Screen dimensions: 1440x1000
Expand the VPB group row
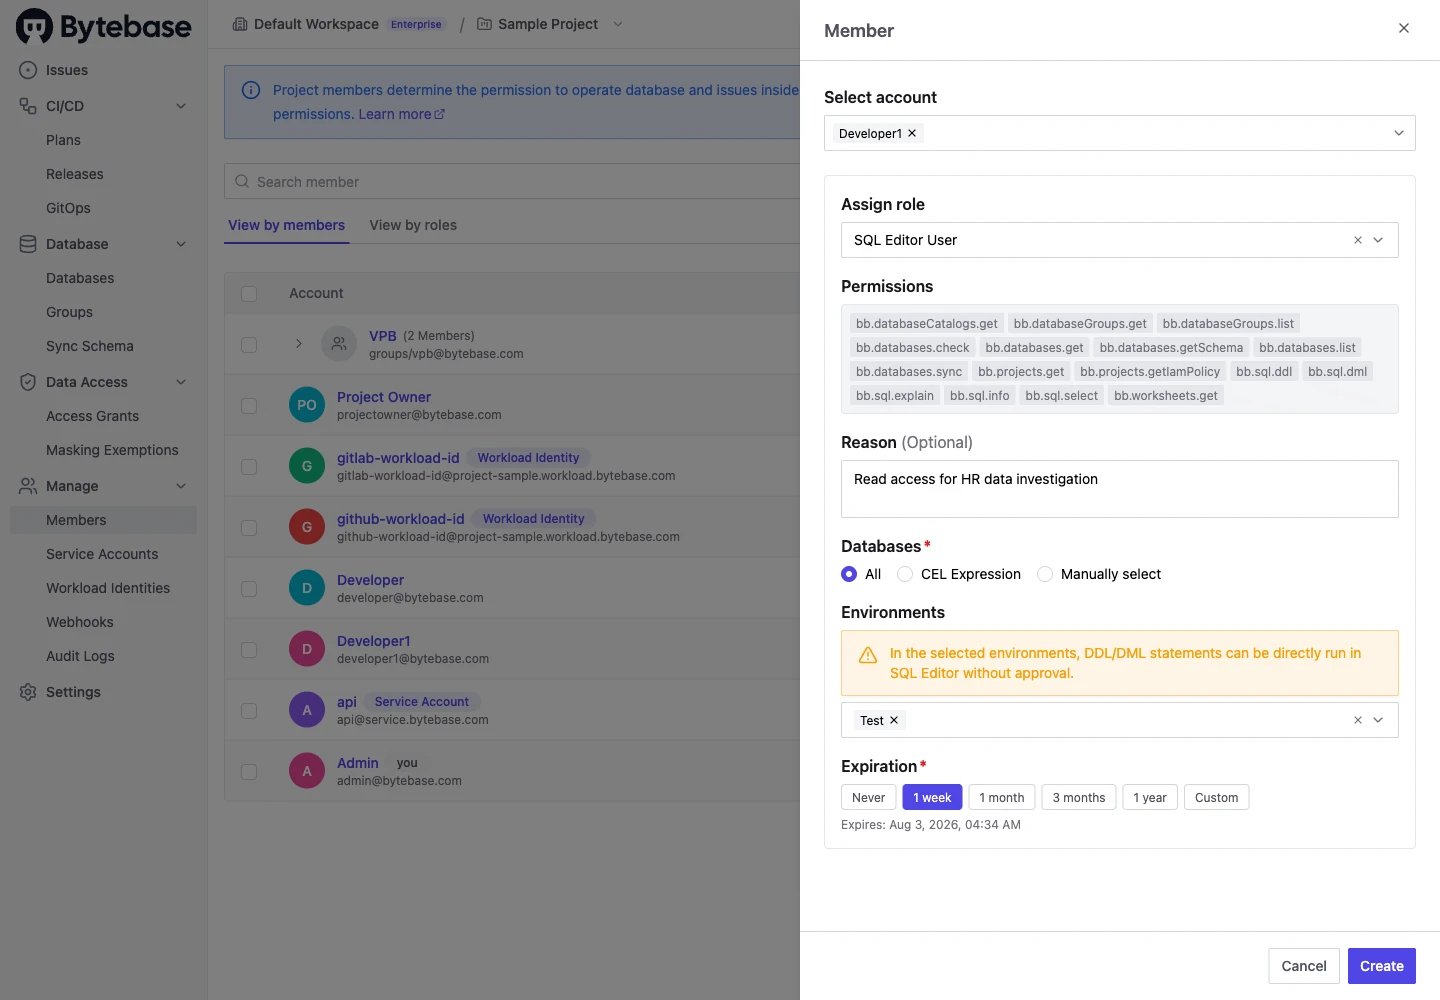[x=298, y=344]
